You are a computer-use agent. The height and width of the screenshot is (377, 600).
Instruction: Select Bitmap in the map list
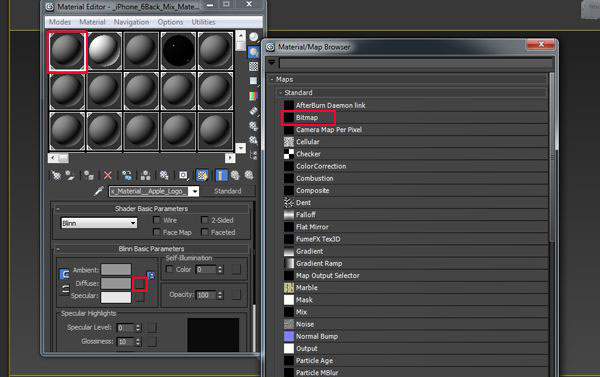pos(307,118)
